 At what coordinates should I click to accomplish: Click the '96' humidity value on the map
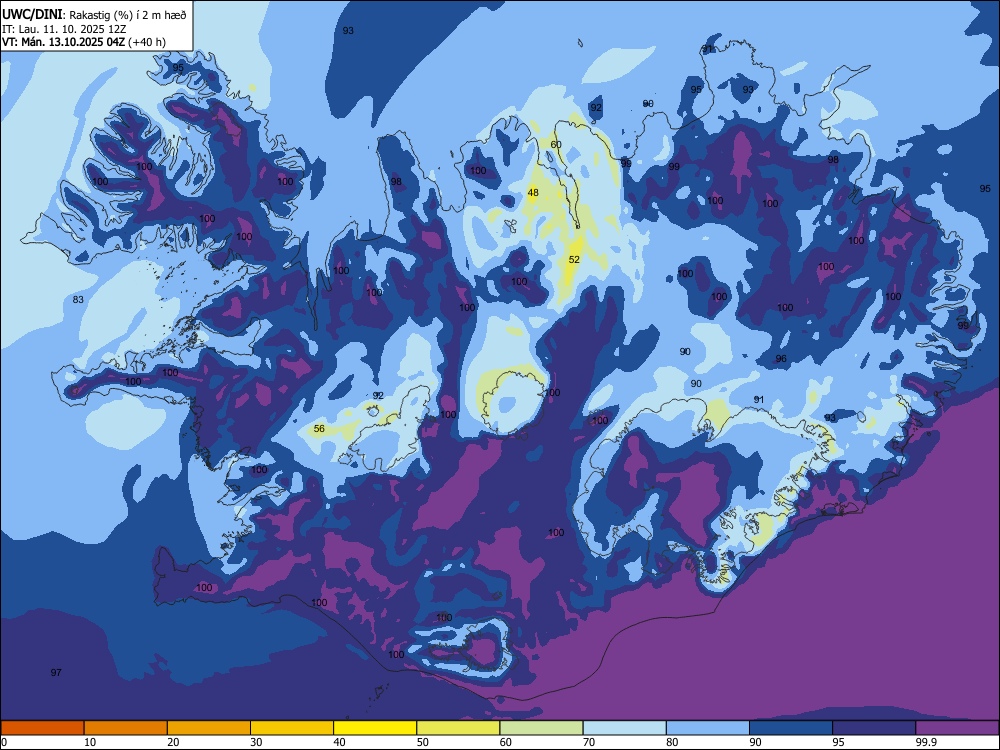pos(781,359)
